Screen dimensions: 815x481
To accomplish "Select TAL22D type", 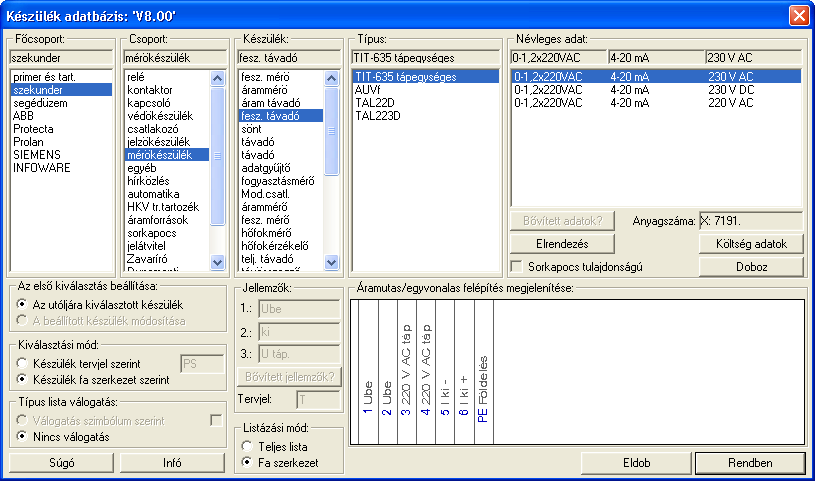I will click(x=426, y=103).
